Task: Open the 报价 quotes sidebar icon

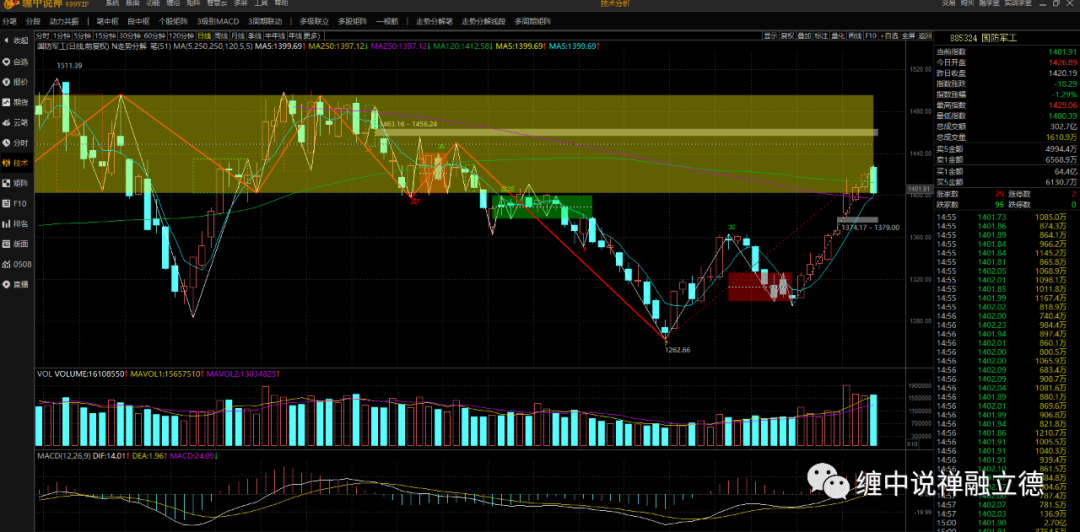Action: [x=16, y=81]
